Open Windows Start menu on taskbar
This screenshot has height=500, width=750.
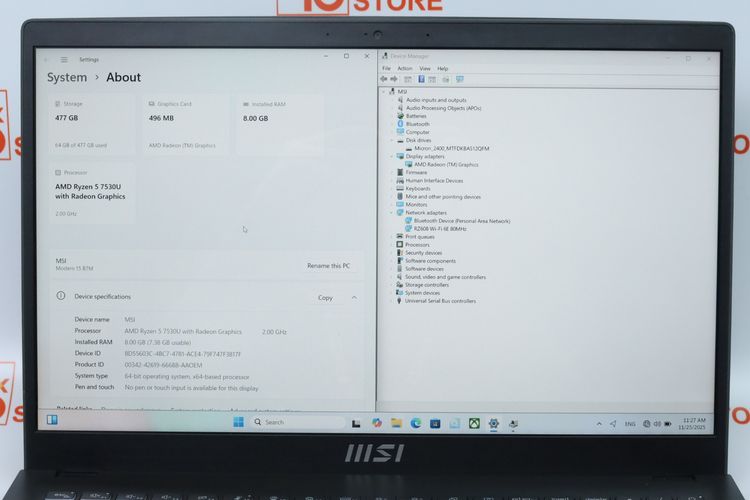tap(238, 422)
